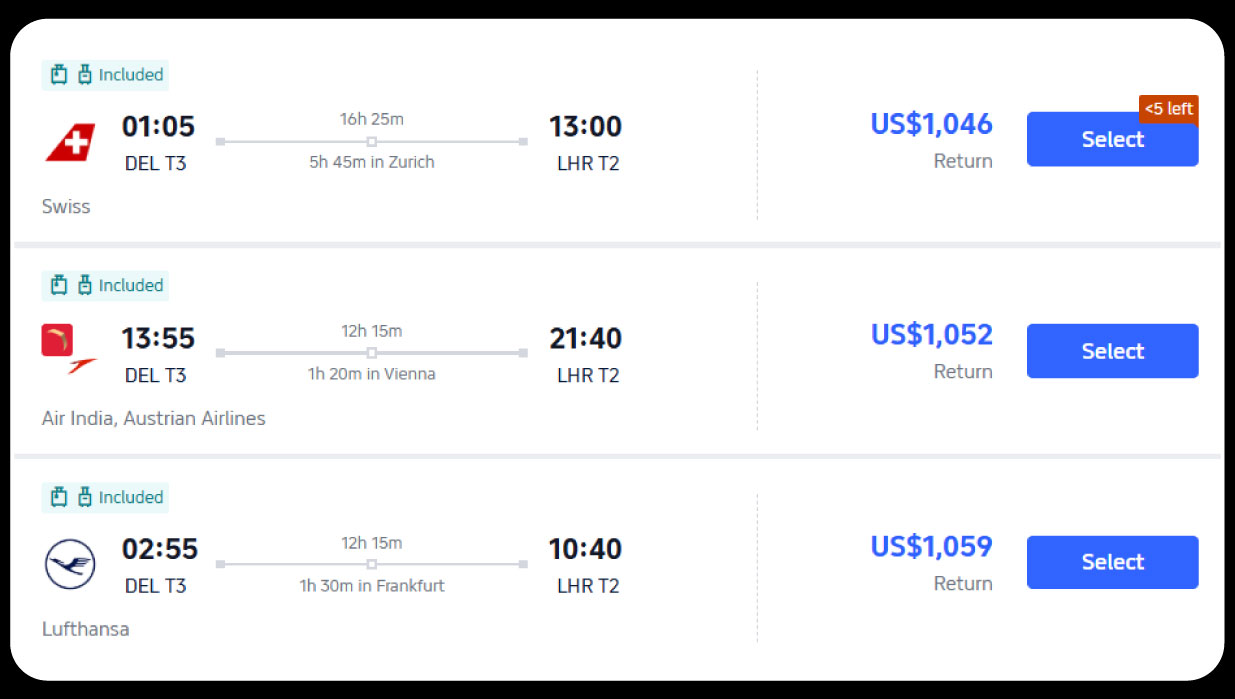Click the '<5 left' availability badge

click(x=1169, y=109)
